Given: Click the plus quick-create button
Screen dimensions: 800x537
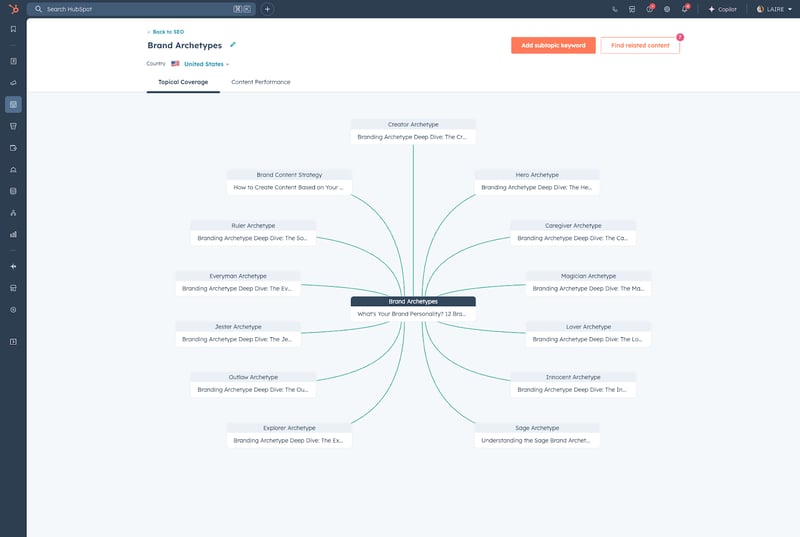Looking at the screenshot, I should pos(267,9).
